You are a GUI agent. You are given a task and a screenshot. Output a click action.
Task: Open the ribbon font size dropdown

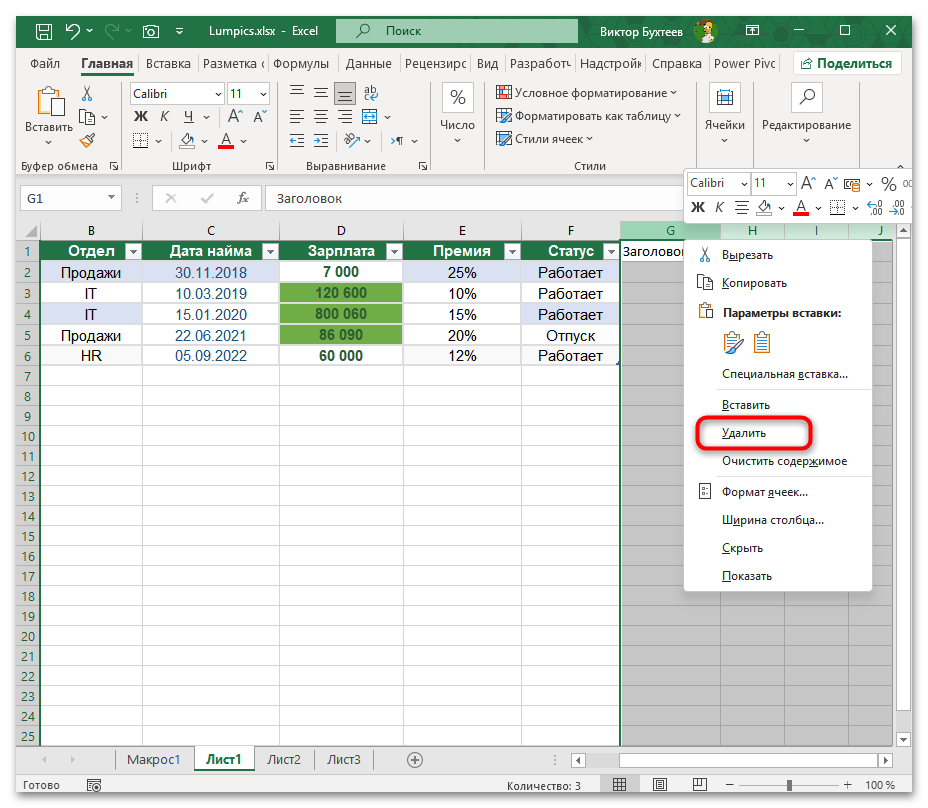coord(263,93)
